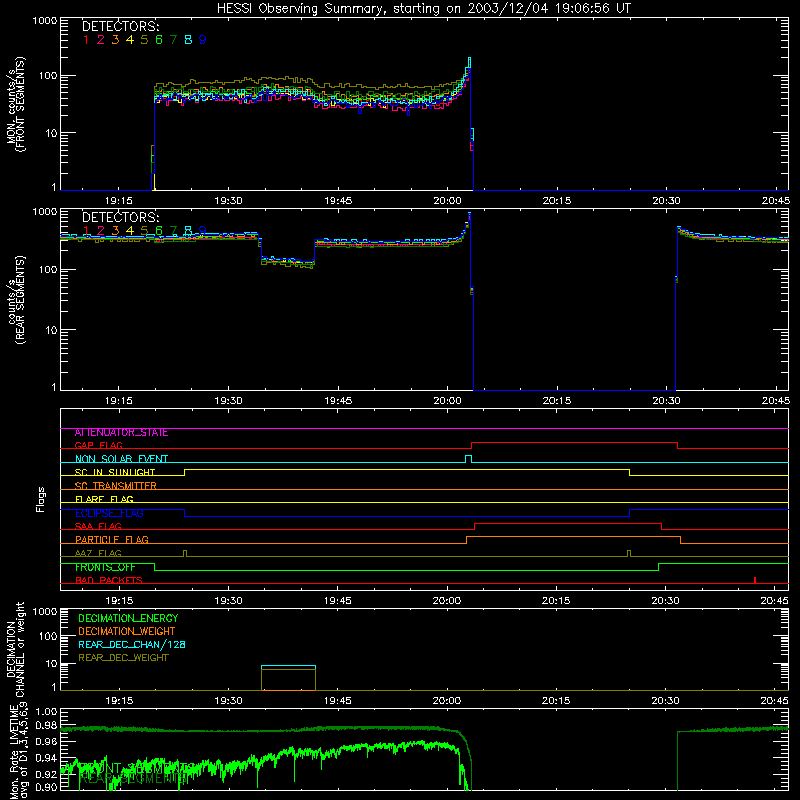Click the PARTICLE_FLAG label
This screenshot has width=800, height=800.
tap(112, 539)
